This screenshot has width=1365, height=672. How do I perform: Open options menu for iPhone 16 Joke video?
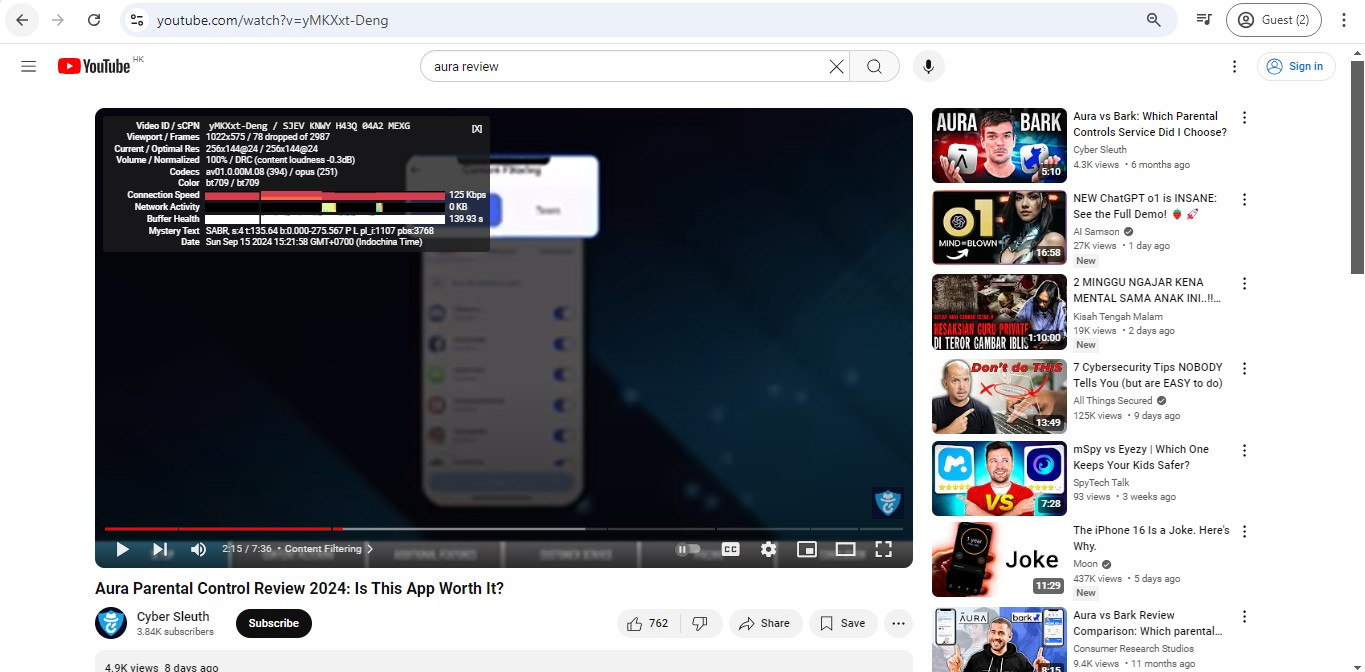[x=1244, y=532]
